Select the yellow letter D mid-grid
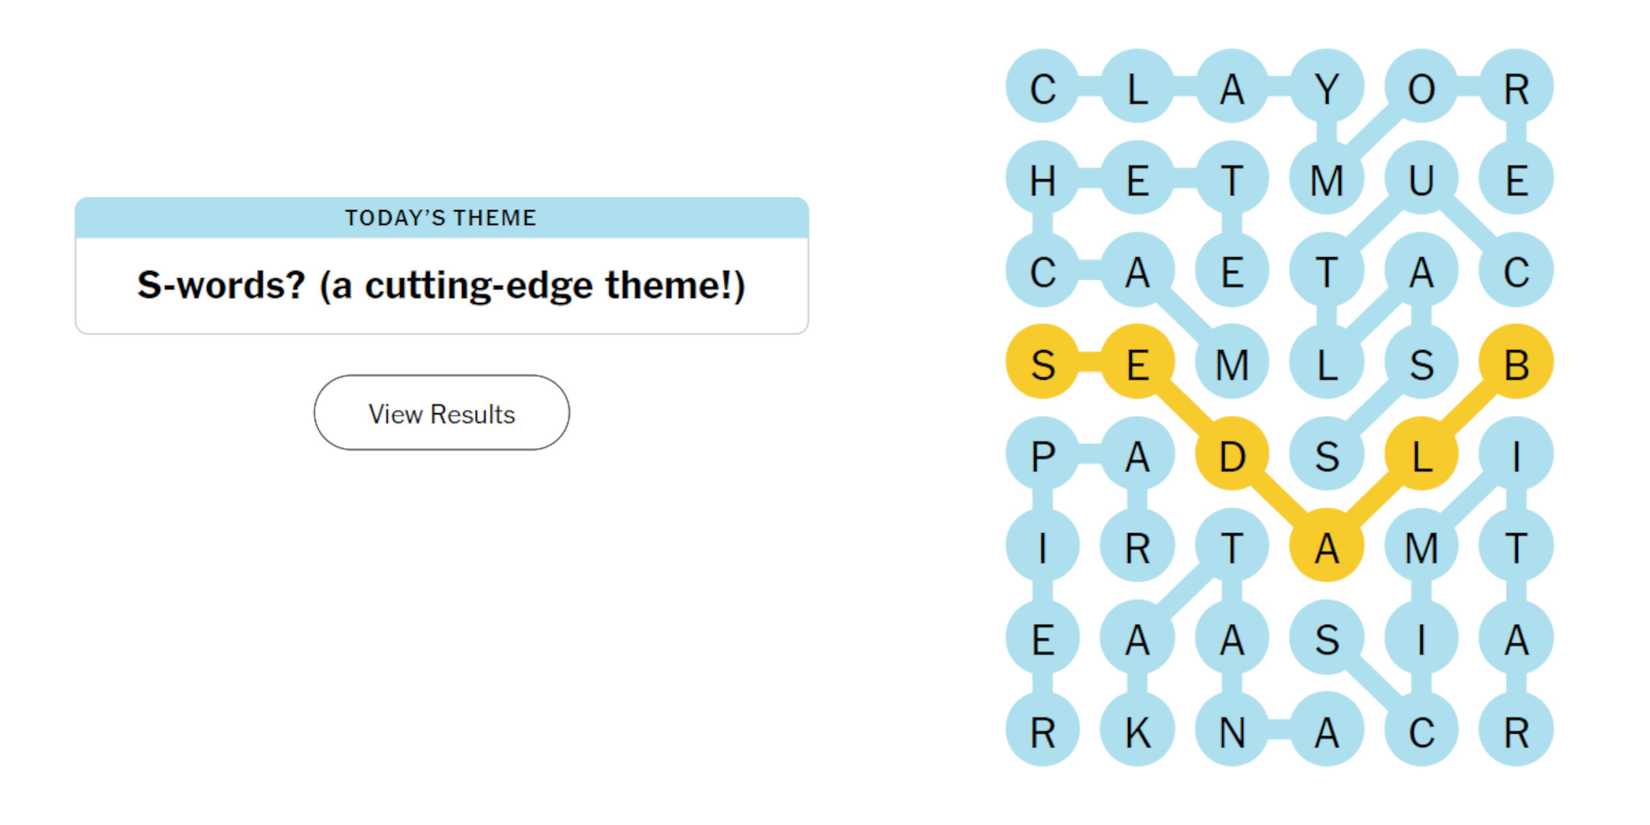1650x825 pixels. pos(1232,456)
